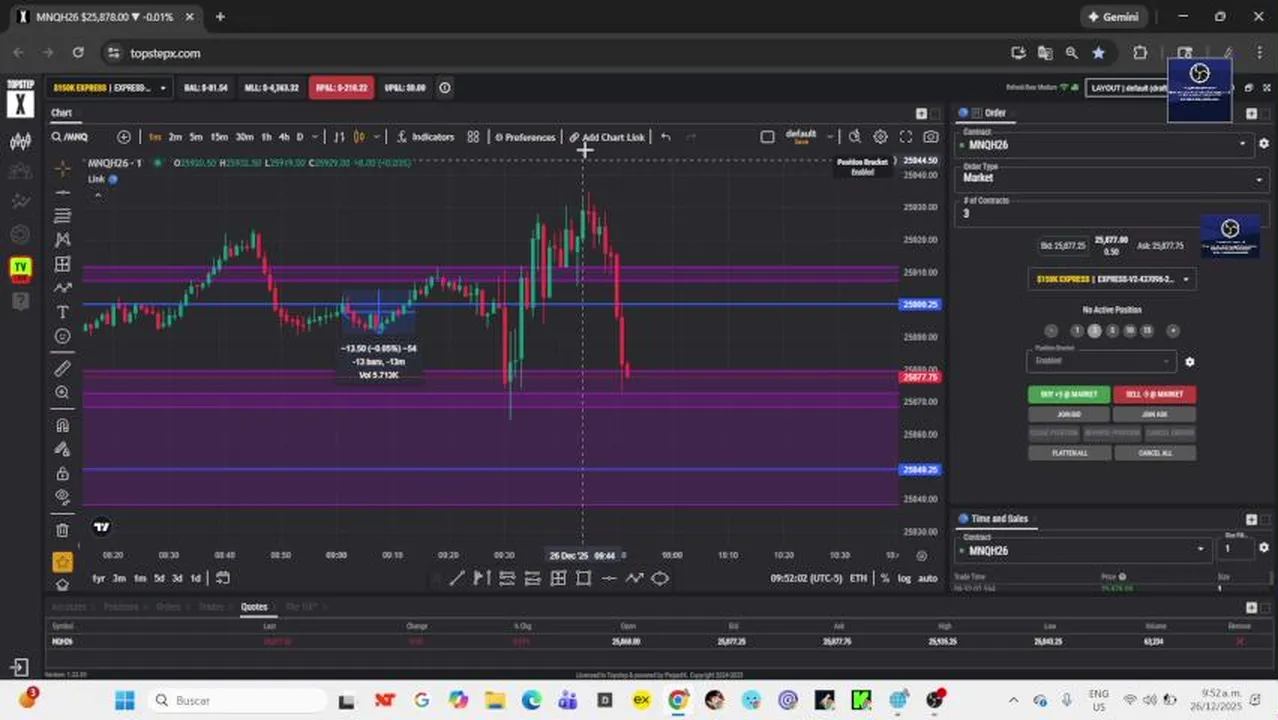
Task: Activate the zoom in tool
Action: (x=62, y=392)
